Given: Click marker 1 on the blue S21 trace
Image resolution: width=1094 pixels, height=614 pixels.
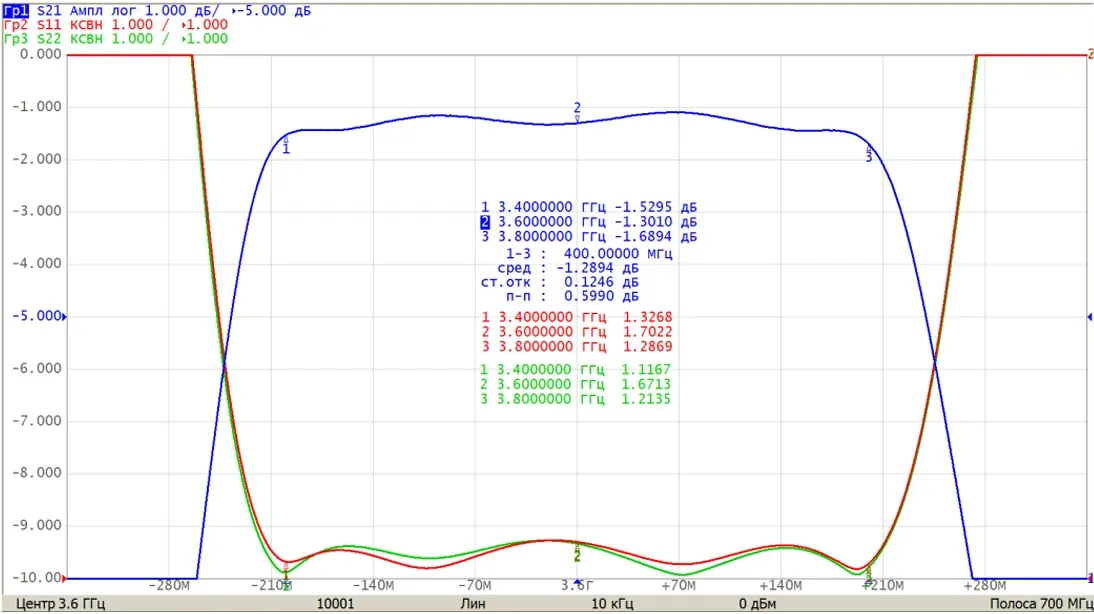Looking at the screenshot, I should [285, 145].
